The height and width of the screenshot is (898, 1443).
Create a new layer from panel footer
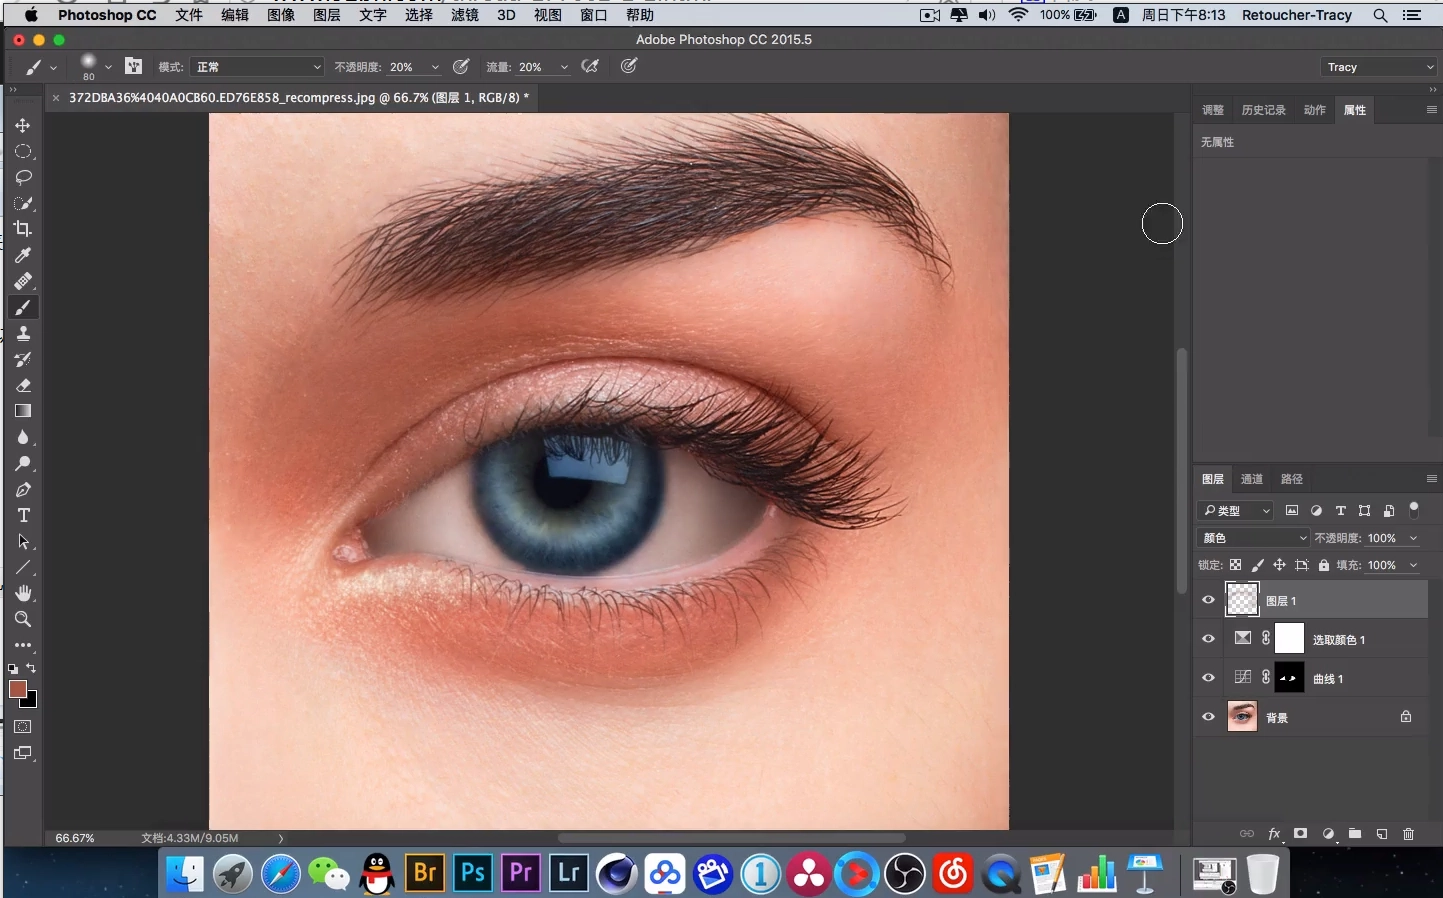1381,833
